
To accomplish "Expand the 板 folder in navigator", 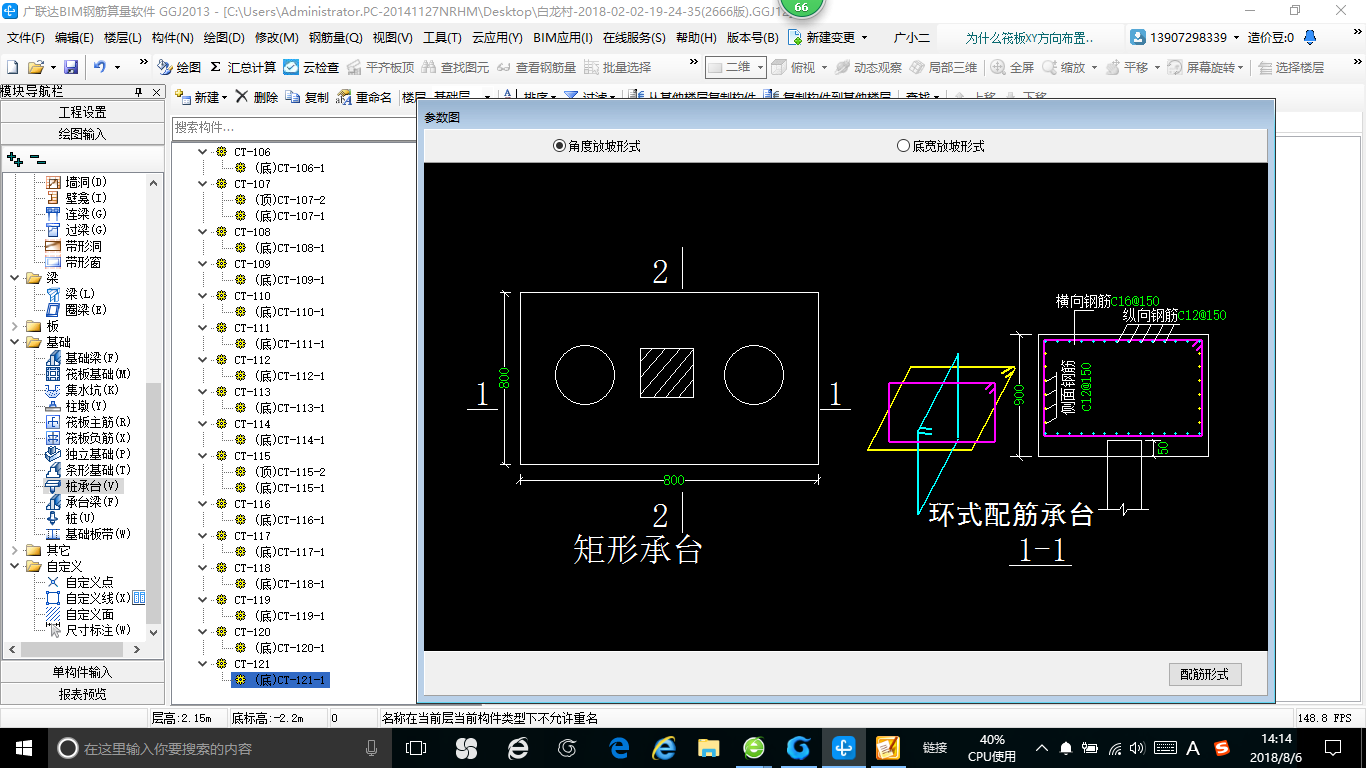I will [x=14, y=326].
